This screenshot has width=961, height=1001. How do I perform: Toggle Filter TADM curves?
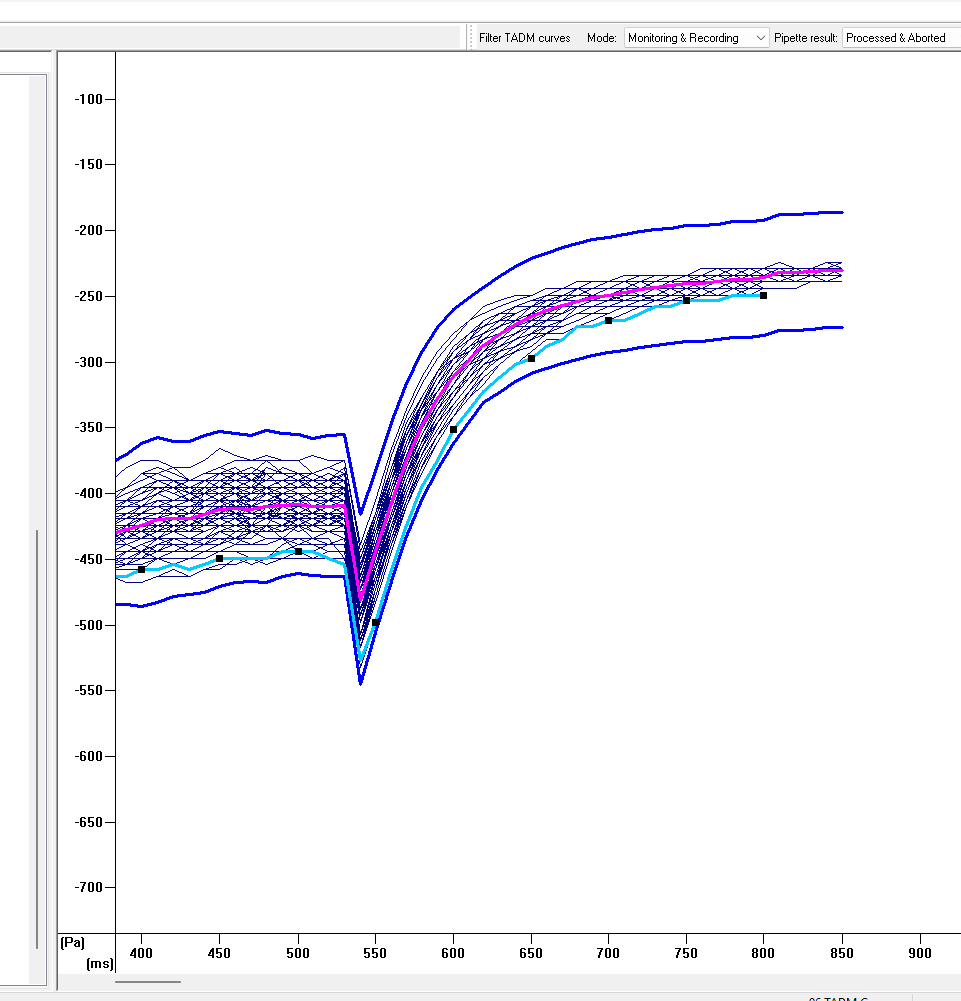[x=524, y=37]
